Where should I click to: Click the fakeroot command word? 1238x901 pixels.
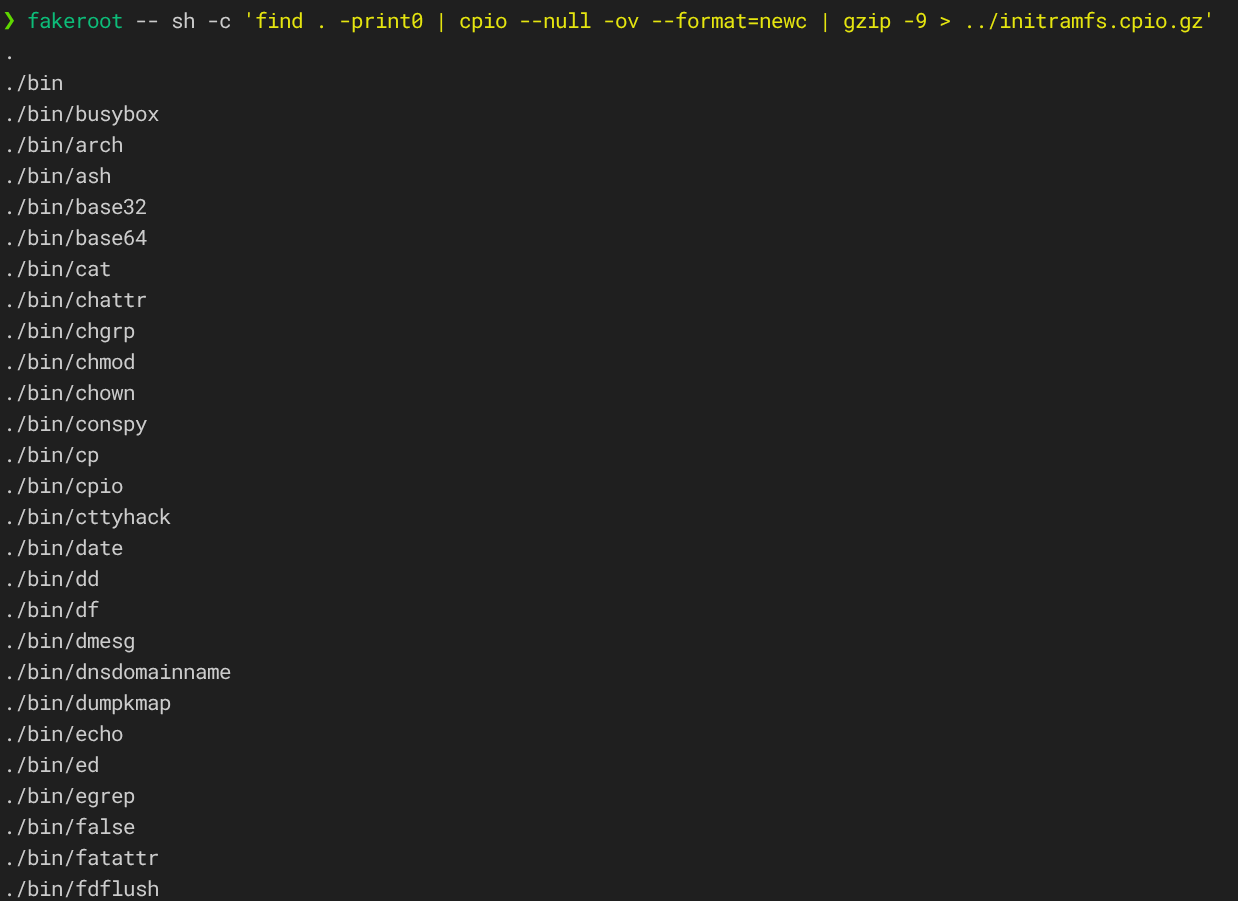[75, 21]
